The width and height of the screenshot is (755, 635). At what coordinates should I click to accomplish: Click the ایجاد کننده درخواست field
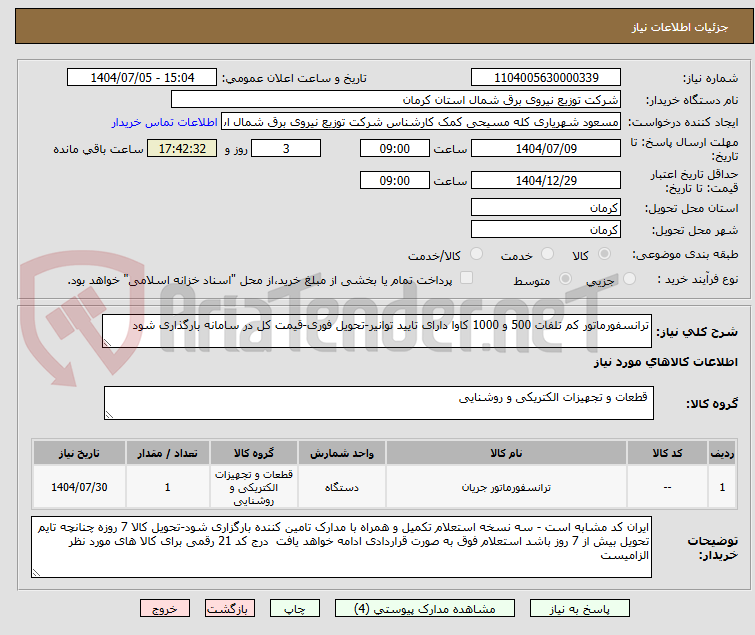[421, 122]
